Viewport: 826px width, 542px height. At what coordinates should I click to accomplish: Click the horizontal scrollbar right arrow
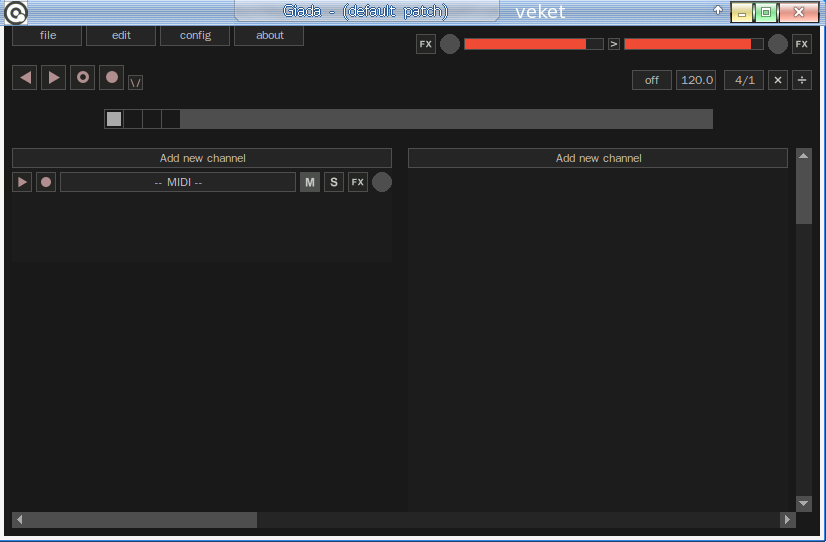[x=788, y=520]
